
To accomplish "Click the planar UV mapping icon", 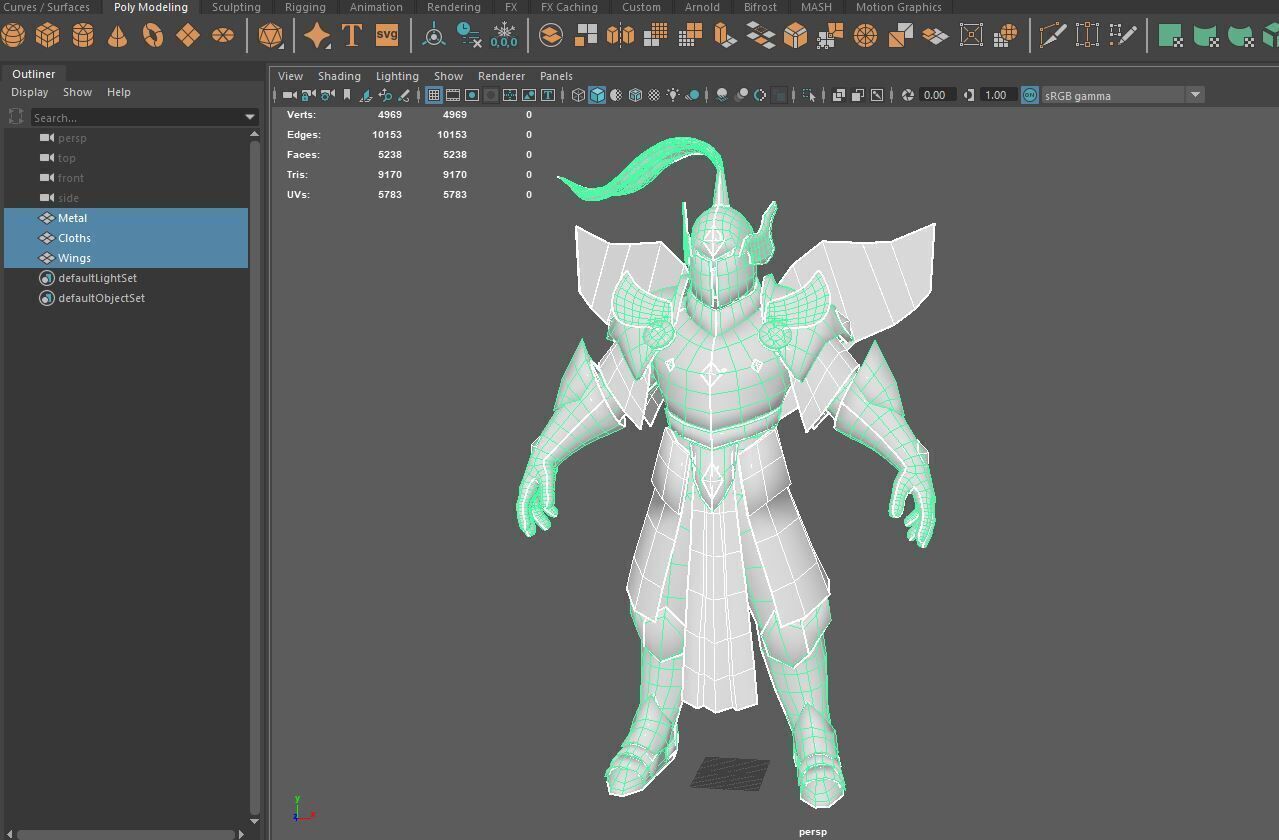I will point(1171,35).
